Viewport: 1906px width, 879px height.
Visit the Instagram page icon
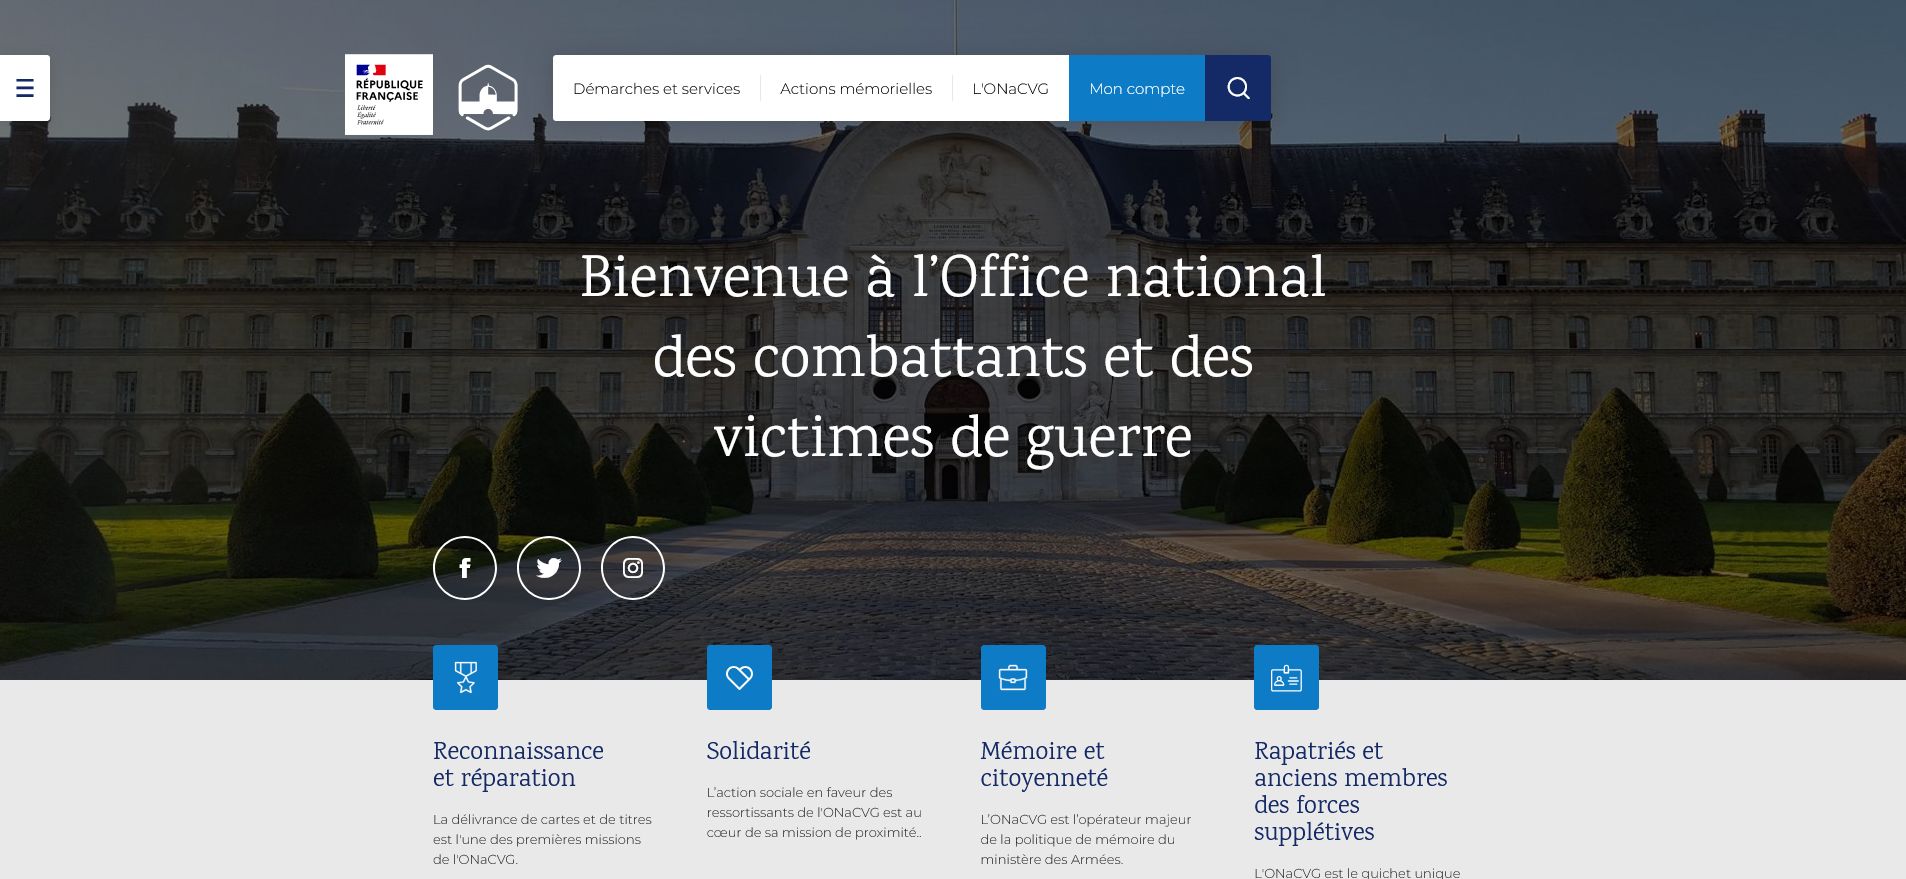point(633,568)
